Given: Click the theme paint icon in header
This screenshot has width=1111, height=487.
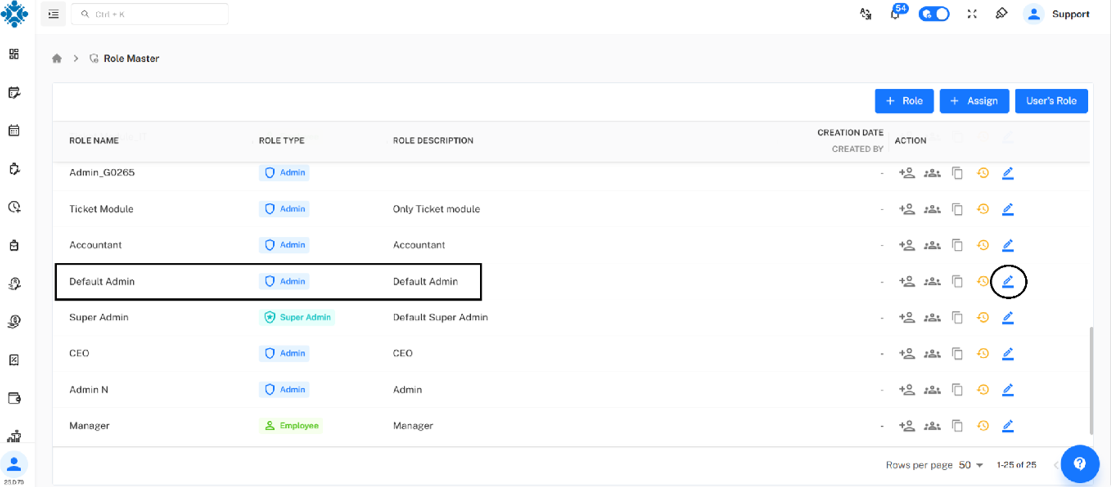Looking at the screenshot, I should click(x=1001, y=14).
